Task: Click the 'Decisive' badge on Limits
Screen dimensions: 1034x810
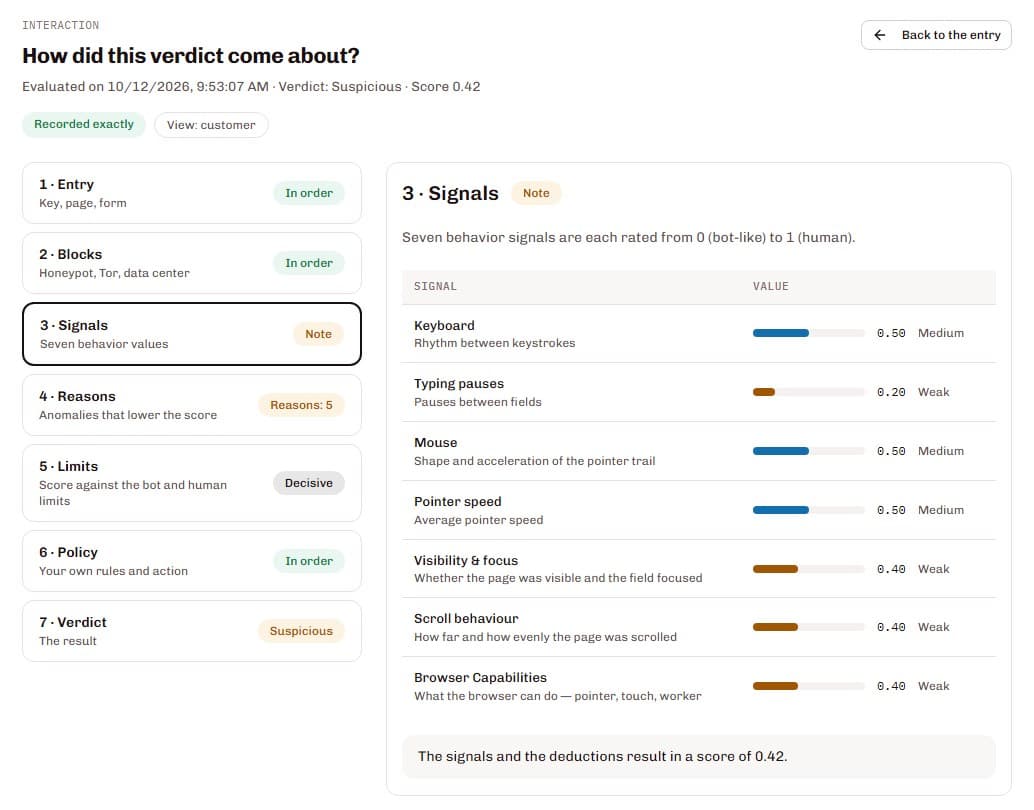Action: (x=309, y=483)
